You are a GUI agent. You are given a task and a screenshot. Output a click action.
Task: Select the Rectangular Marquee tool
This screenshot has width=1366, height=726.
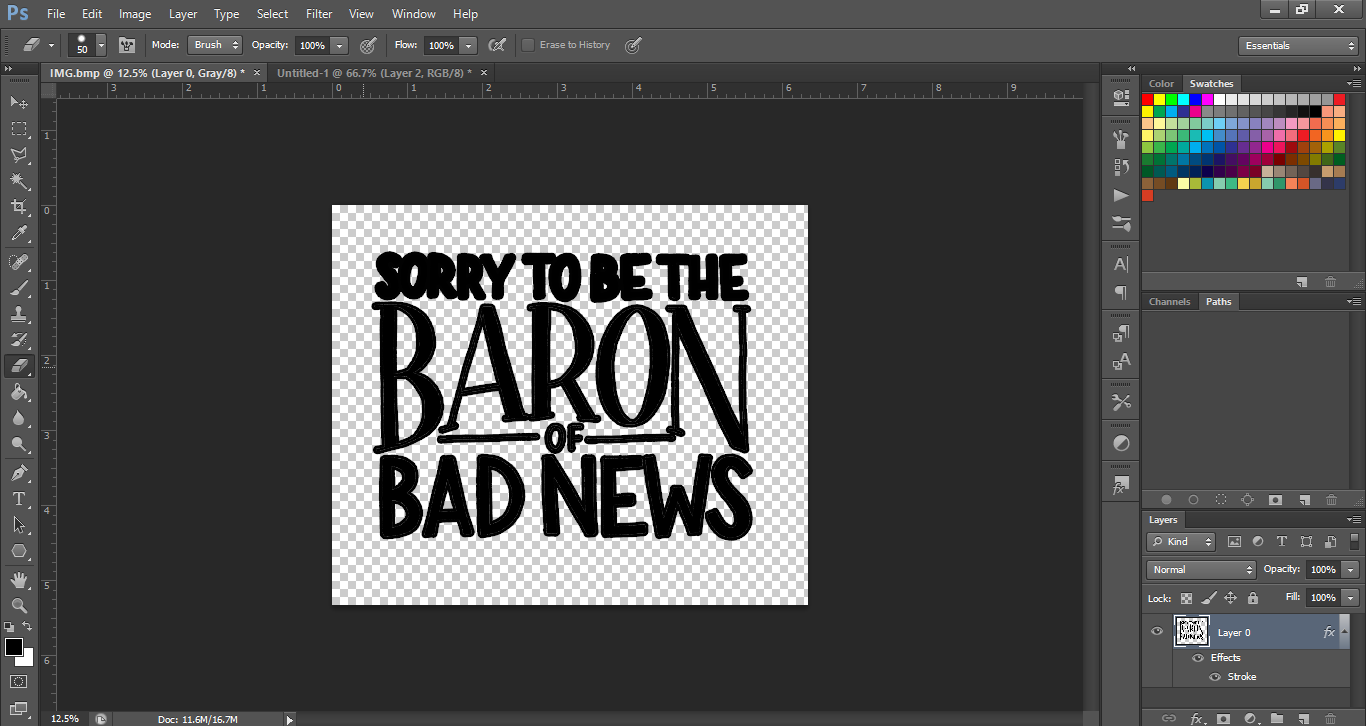point(19,129)
